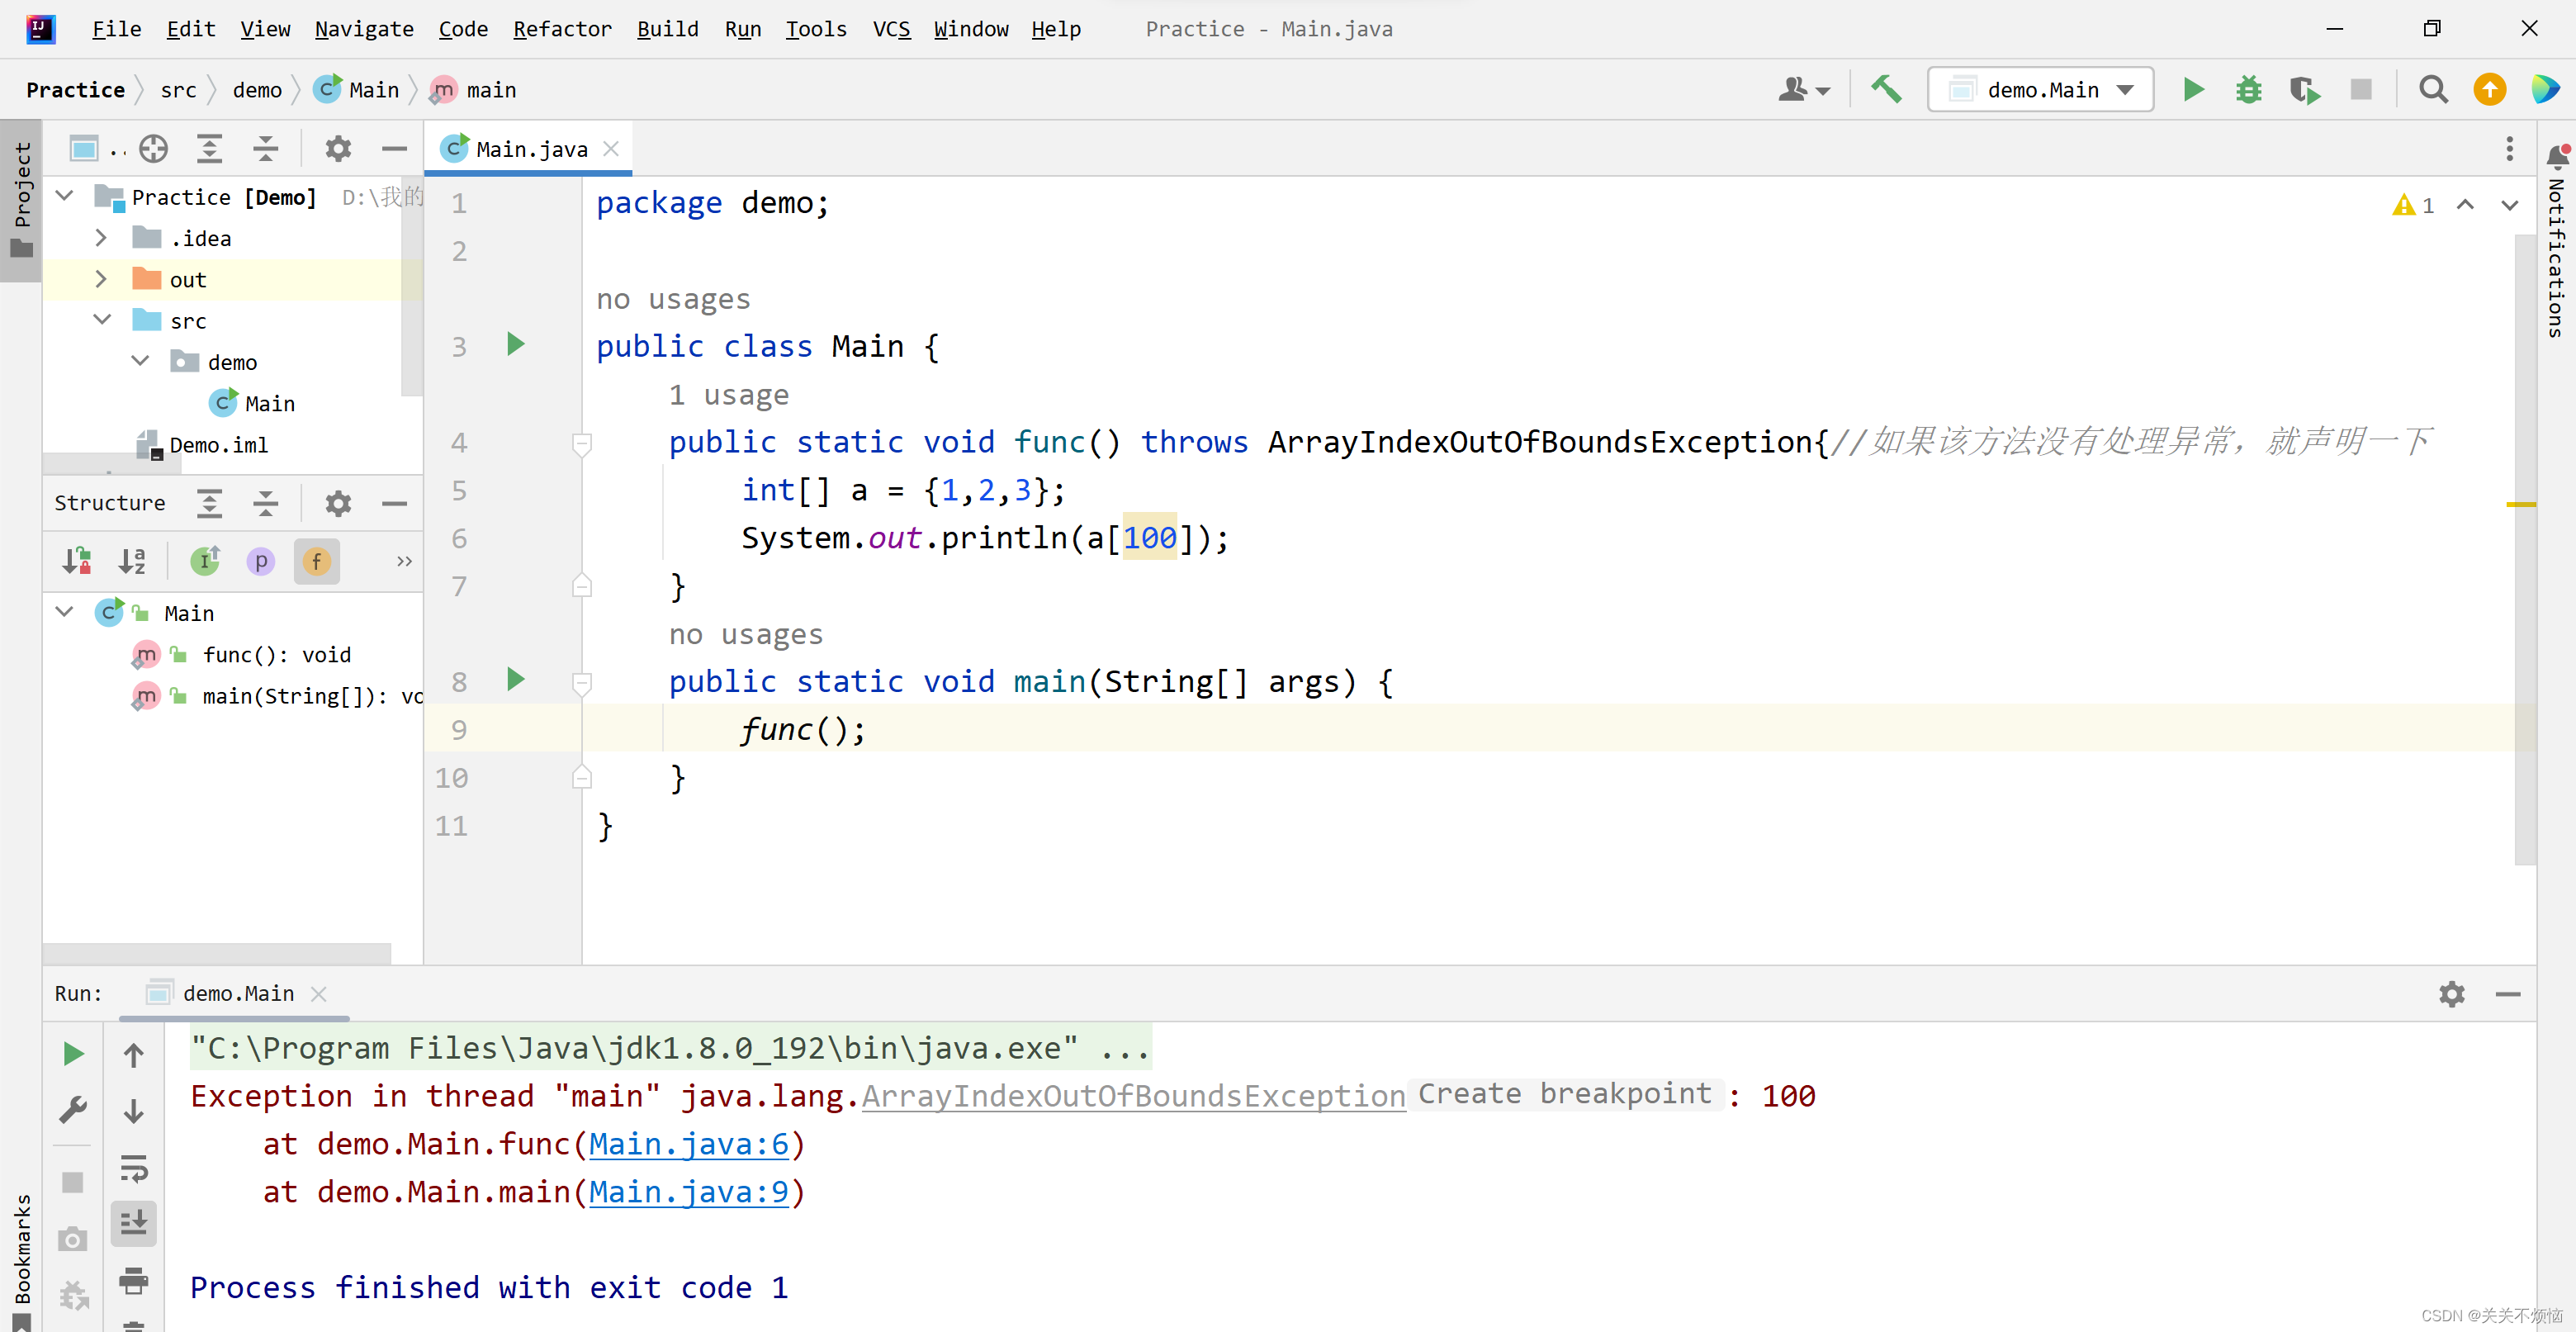
Task: Select func(): void in Structure tree
Action: tap(276, 655)
